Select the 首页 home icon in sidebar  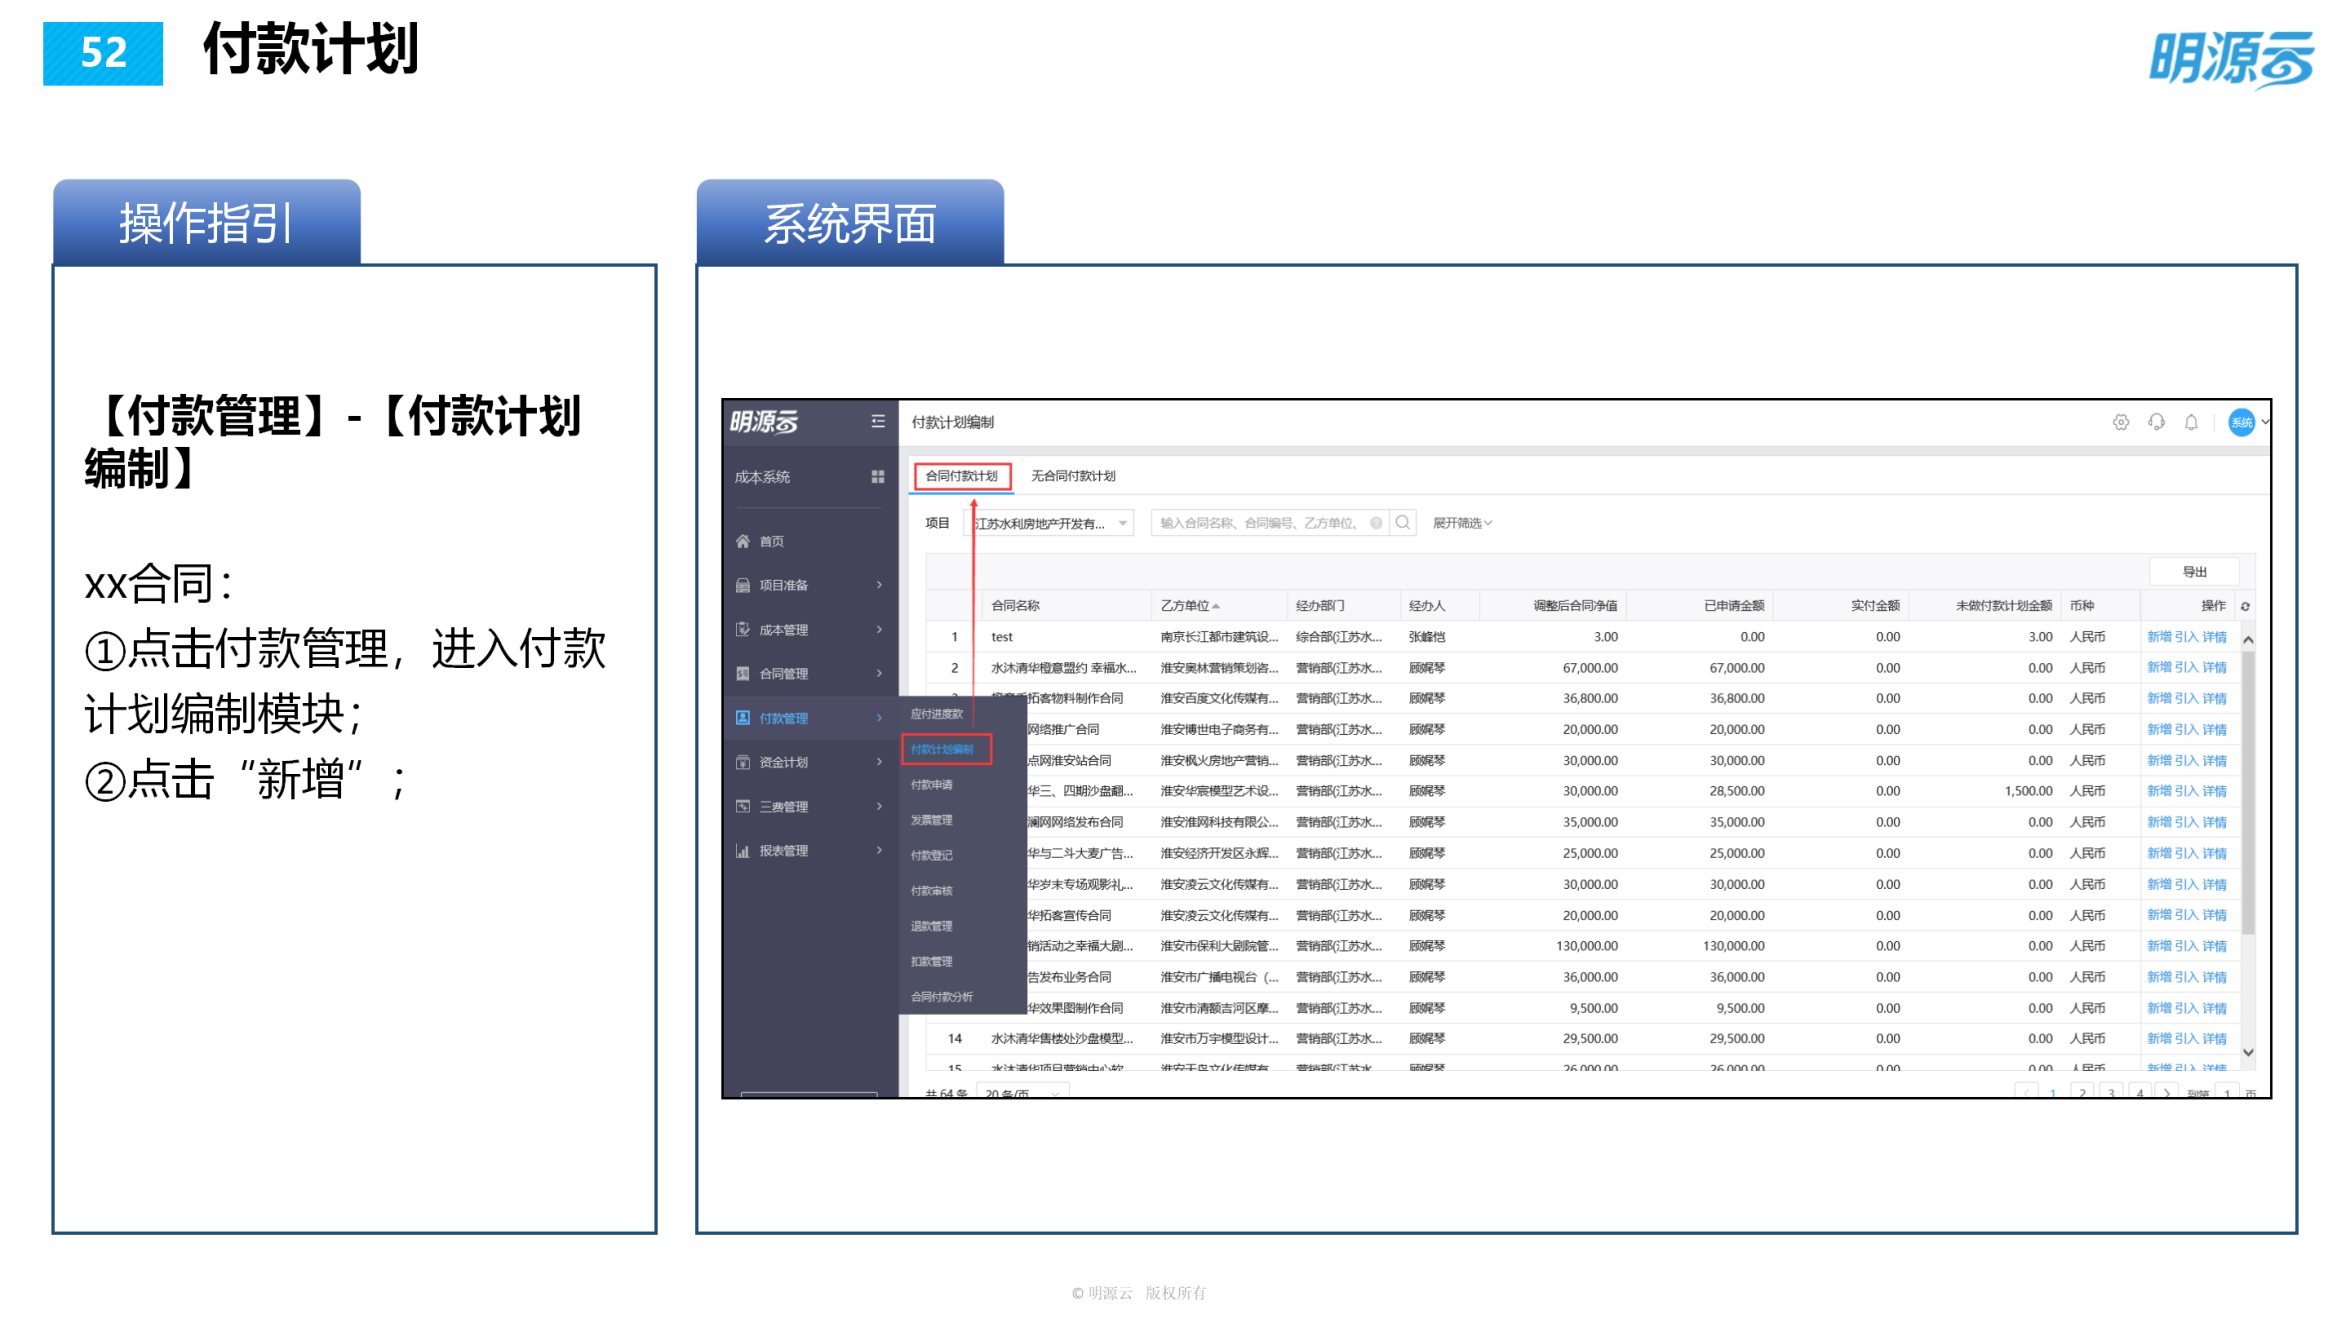(x=742, y=541)
